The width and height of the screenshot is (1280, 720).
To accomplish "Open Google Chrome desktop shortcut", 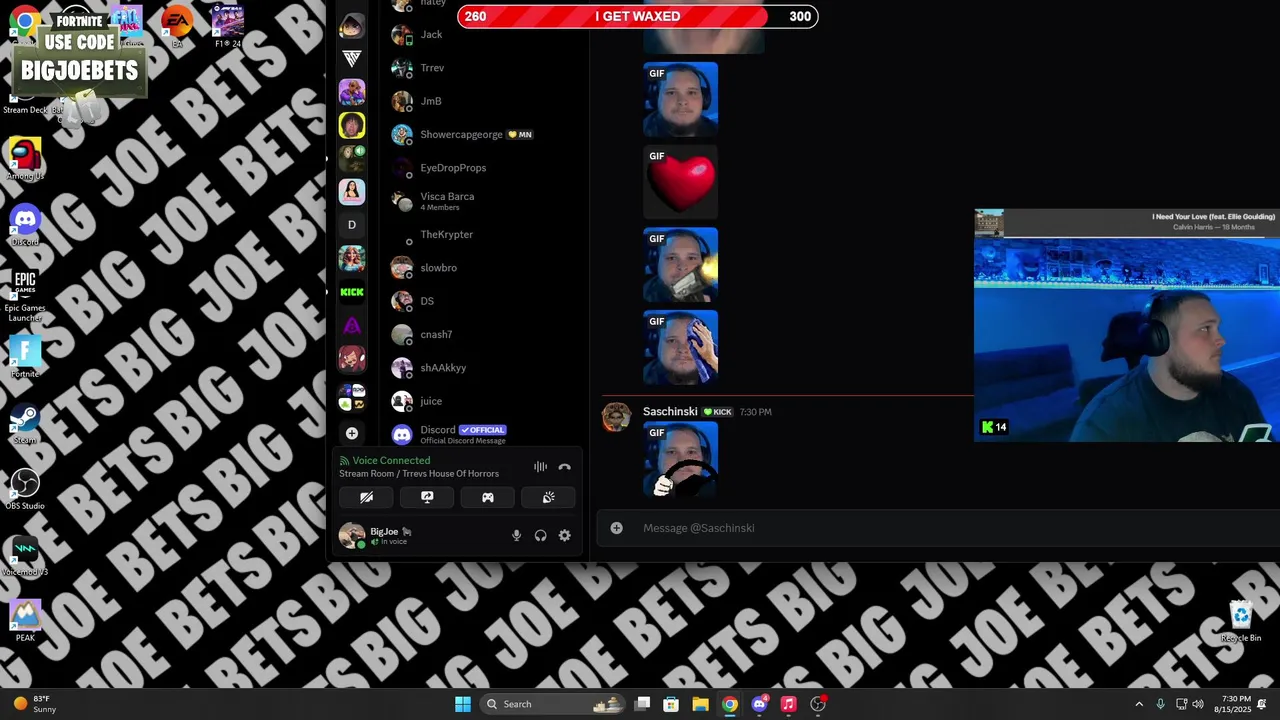I will (x=25, y=22).
